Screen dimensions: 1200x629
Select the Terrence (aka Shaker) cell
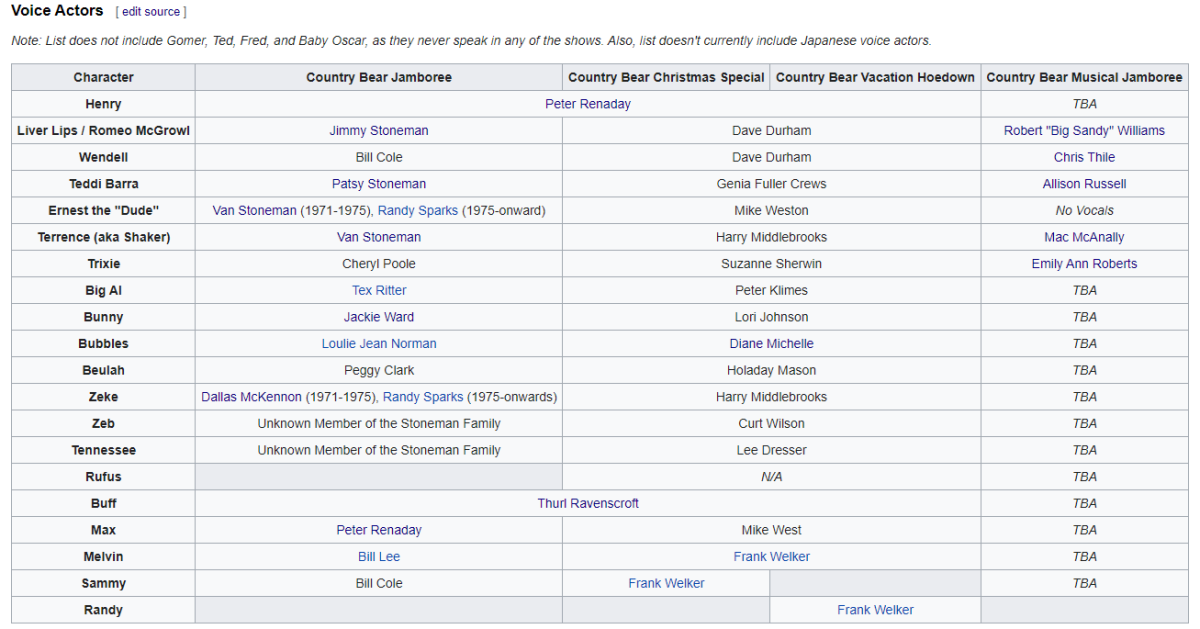pyautogui.click(x=103, y=237)
